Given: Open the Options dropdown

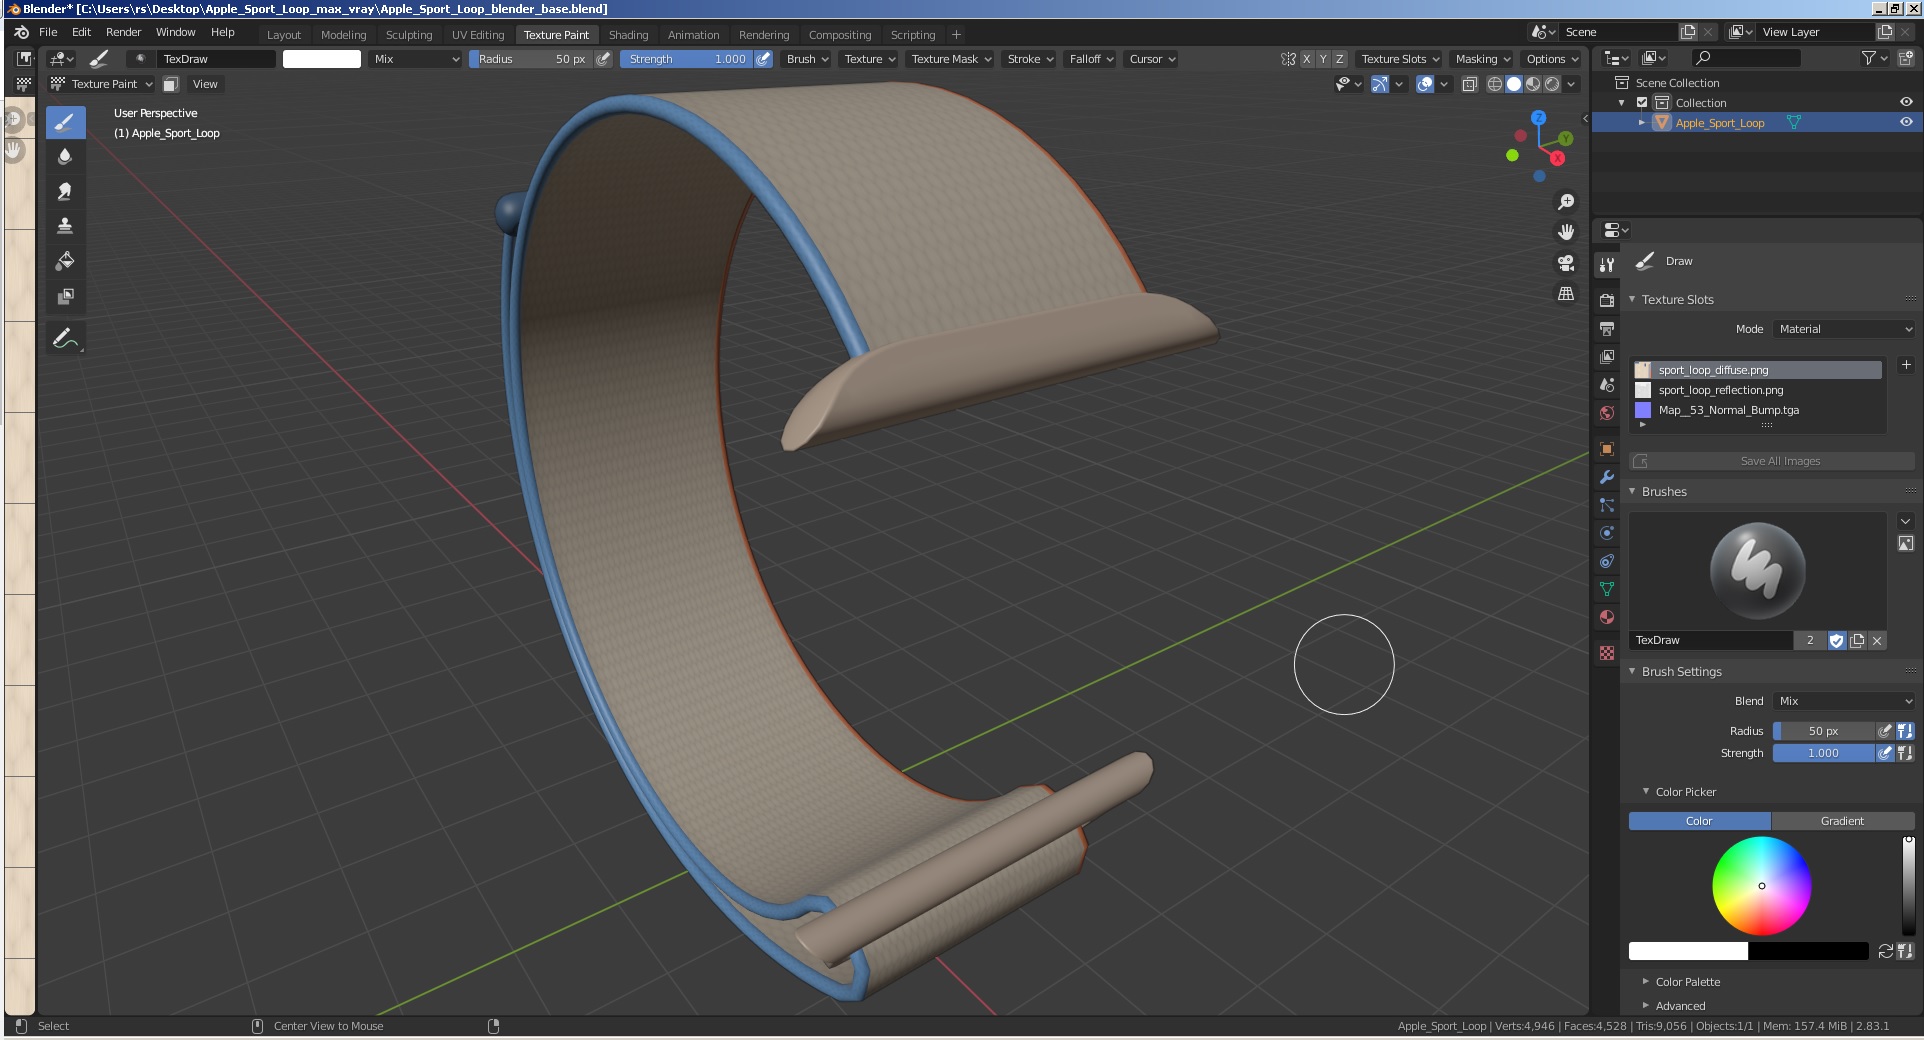Looking at the screenshot, I should tap(1552, 59).
